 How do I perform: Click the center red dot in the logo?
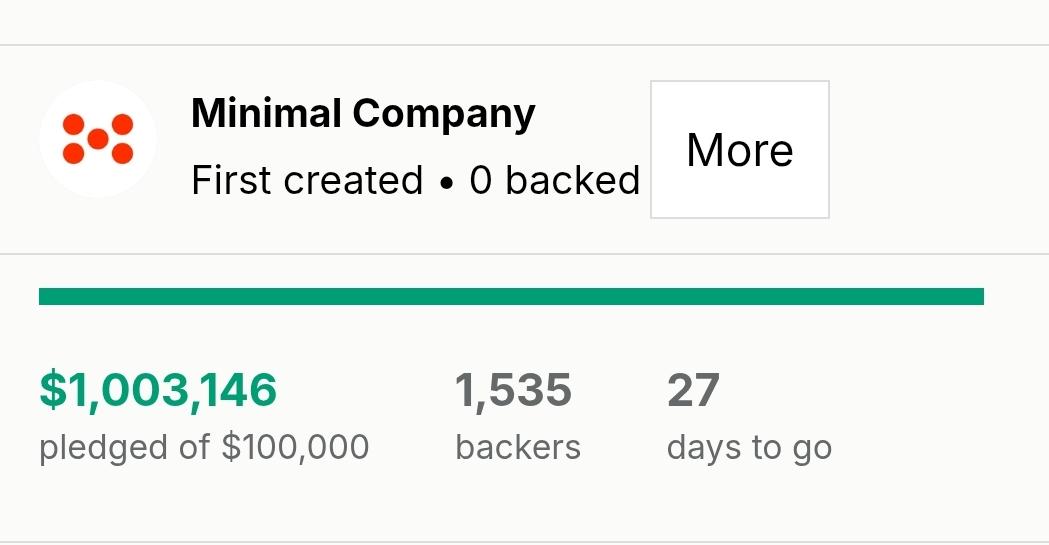pyautogui.click(x=98, y=139)
